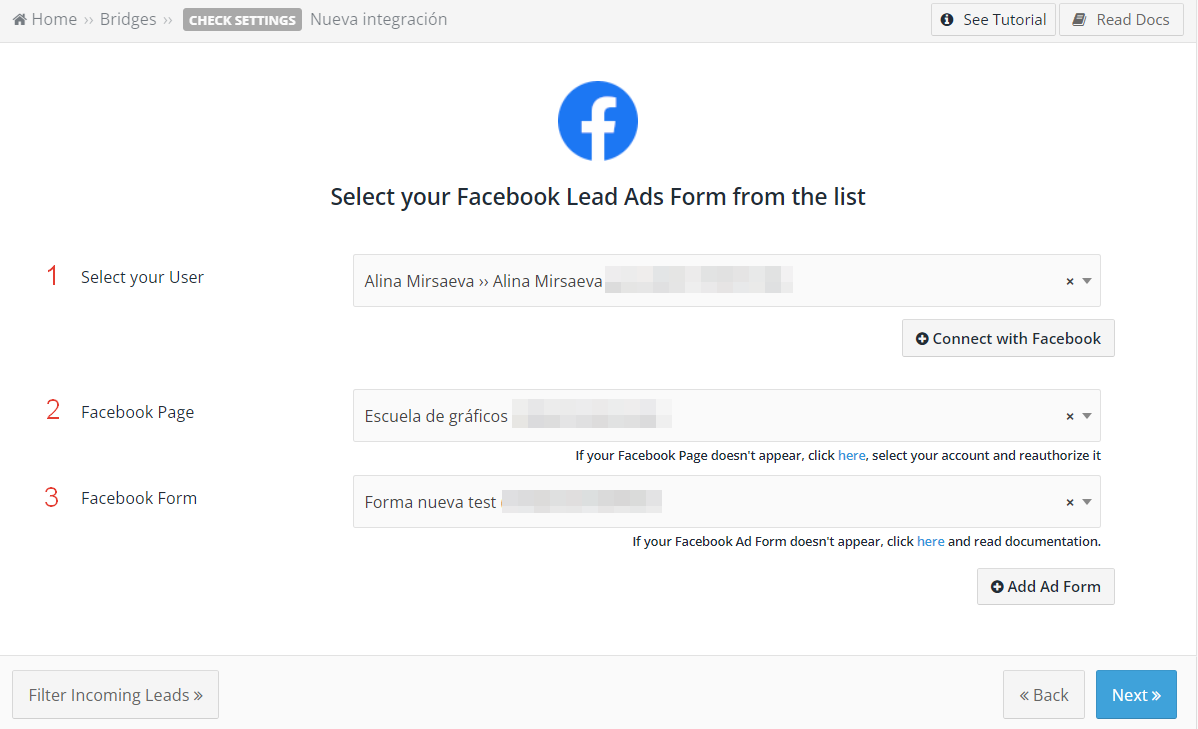Viewport: 1198px width, 729px height.
Task: Click the Next button
Action: (1136, 695)
